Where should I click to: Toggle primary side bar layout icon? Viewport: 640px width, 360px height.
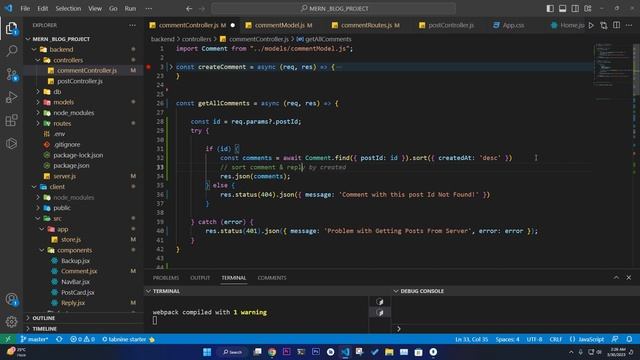[x=550, y=9]
